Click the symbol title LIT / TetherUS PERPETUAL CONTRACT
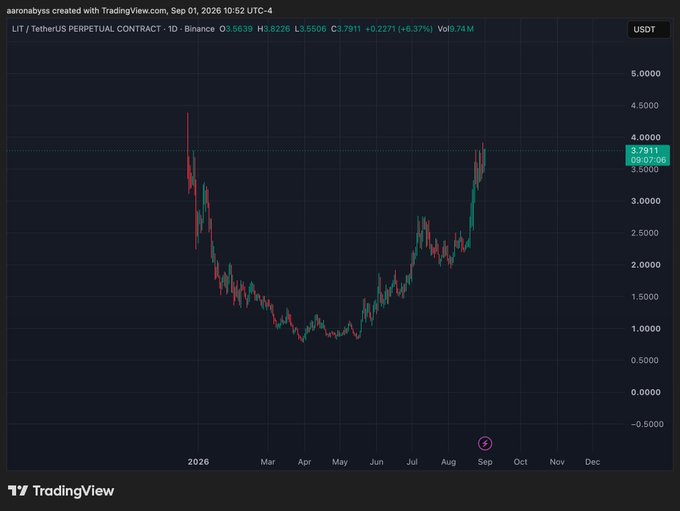The width and height of the screenshot is (680, 511). [x=86, y=29]
